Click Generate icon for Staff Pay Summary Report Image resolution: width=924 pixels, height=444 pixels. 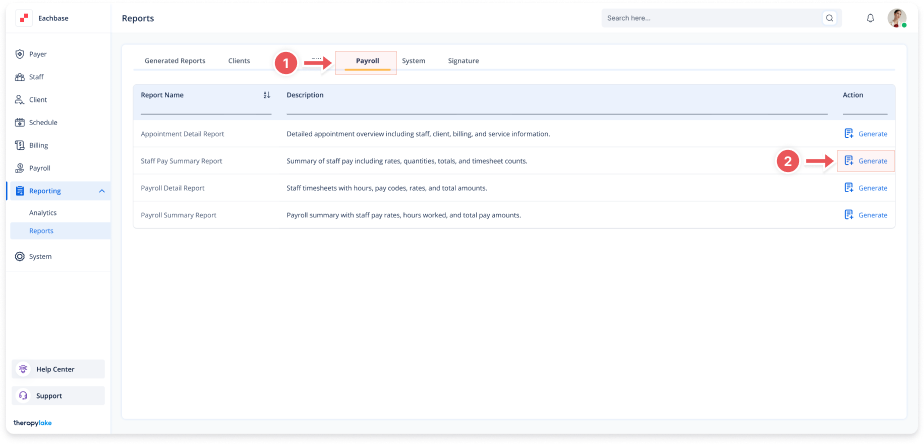click(x=849, y=160)
